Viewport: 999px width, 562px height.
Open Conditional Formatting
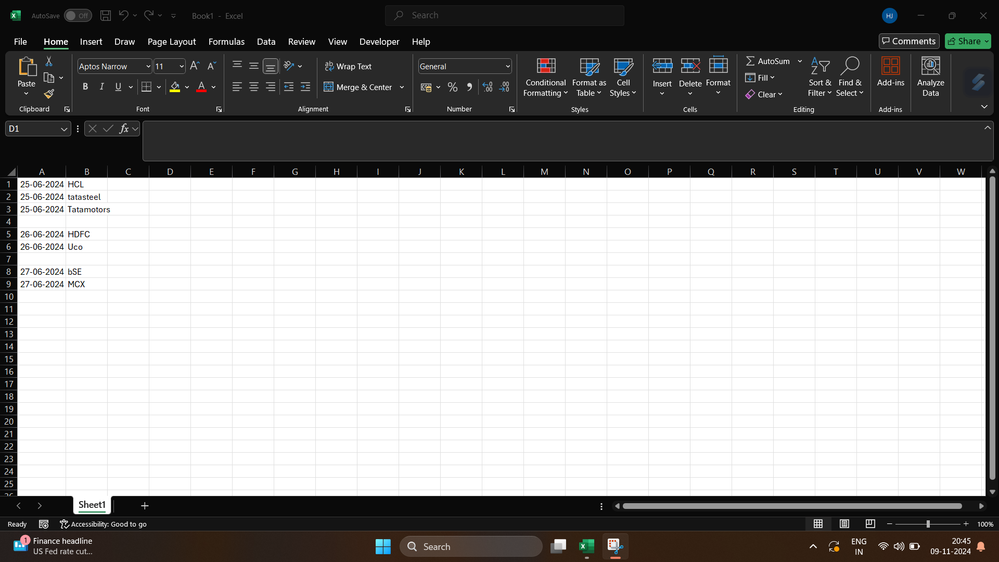click(545, 77)
